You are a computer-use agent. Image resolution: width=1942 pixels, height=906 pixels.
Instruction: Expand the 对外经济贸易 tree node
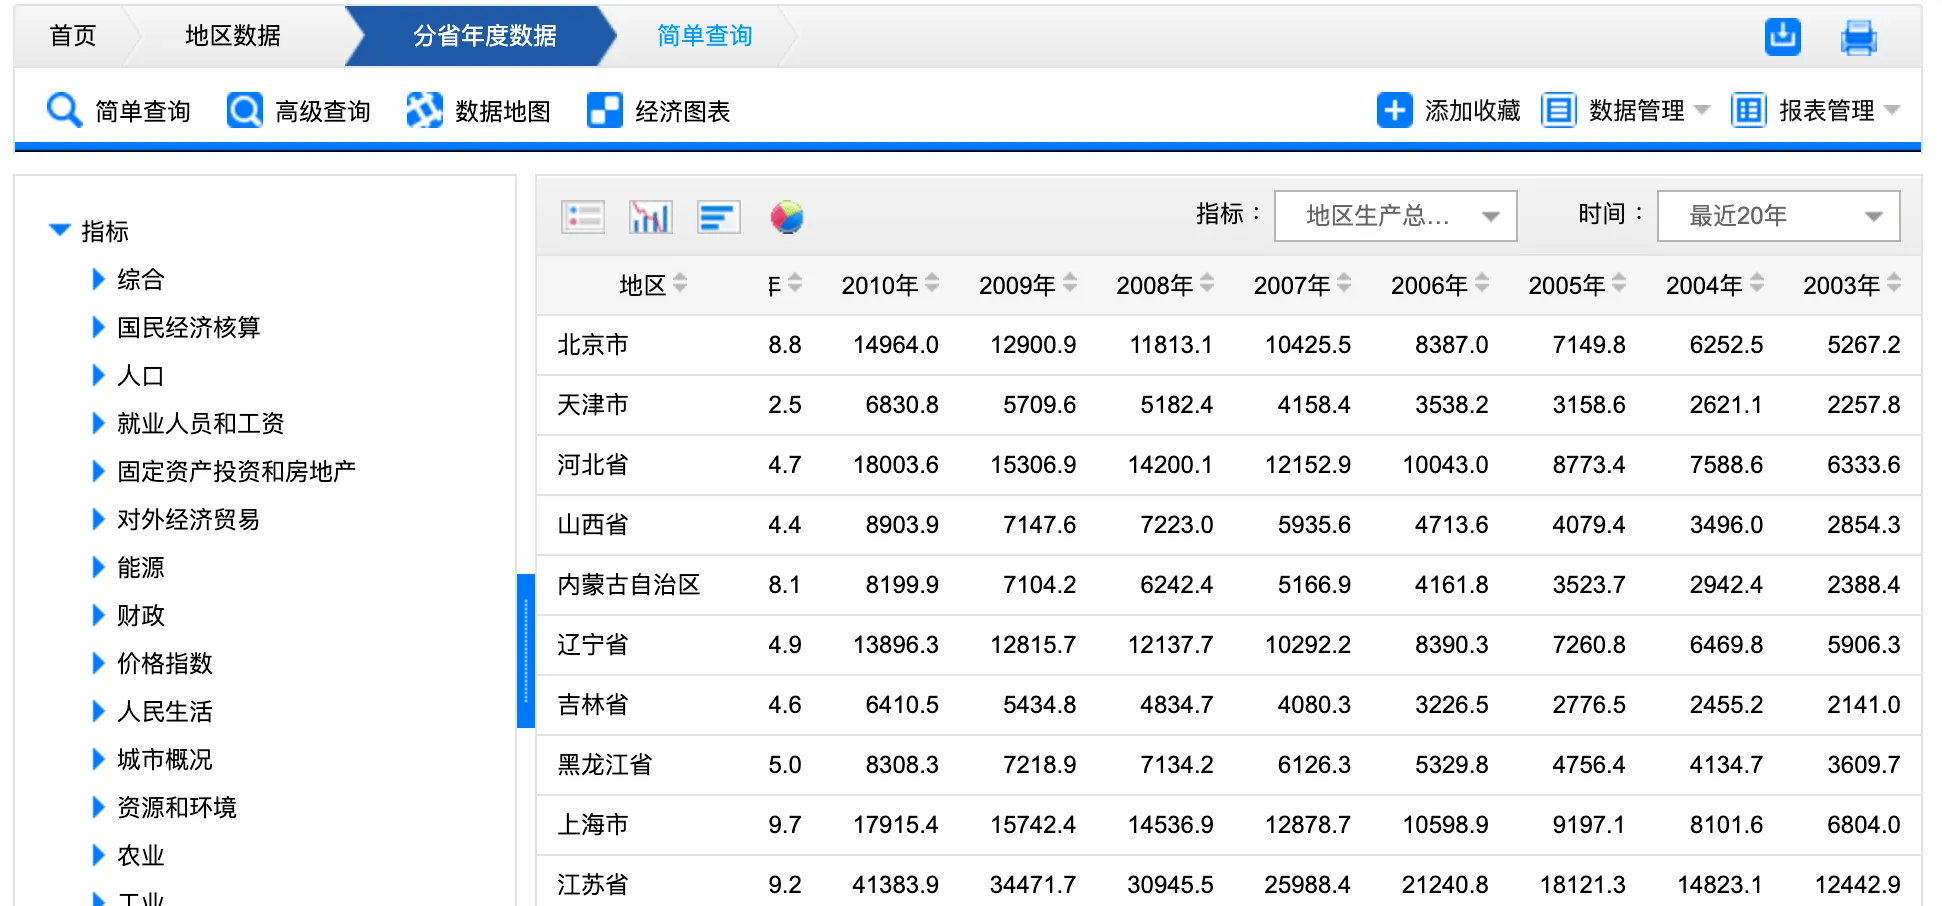pos(98,519)
